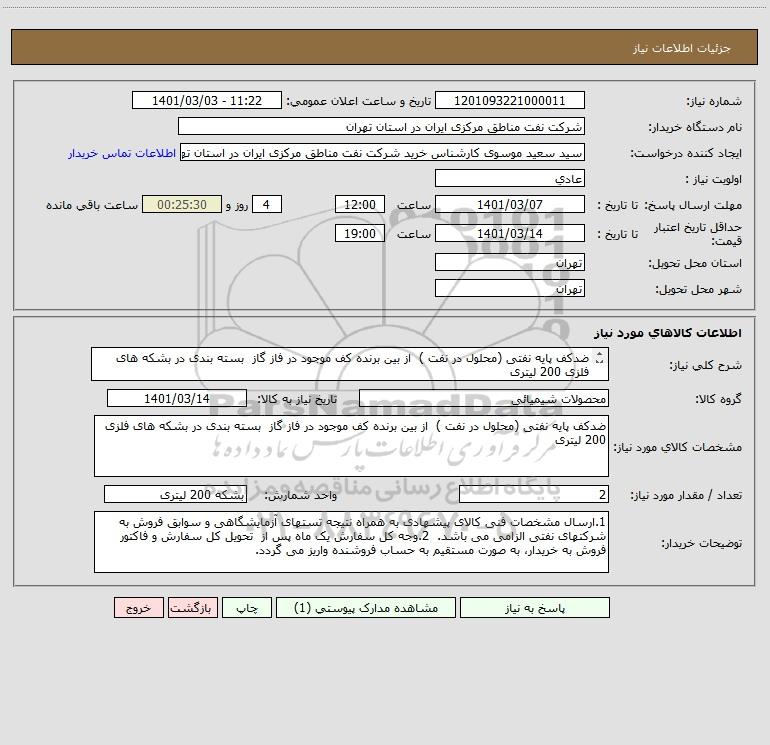
Task: Click the جزئیات اطلاعات نیاز header title
Action: coord(682,48)
